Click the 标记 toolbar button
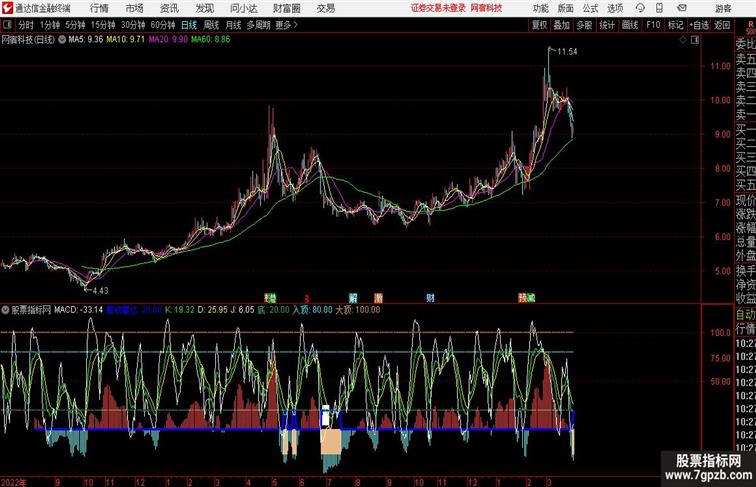The height and width of the screenshot is (487, 756). click(675, 25)
